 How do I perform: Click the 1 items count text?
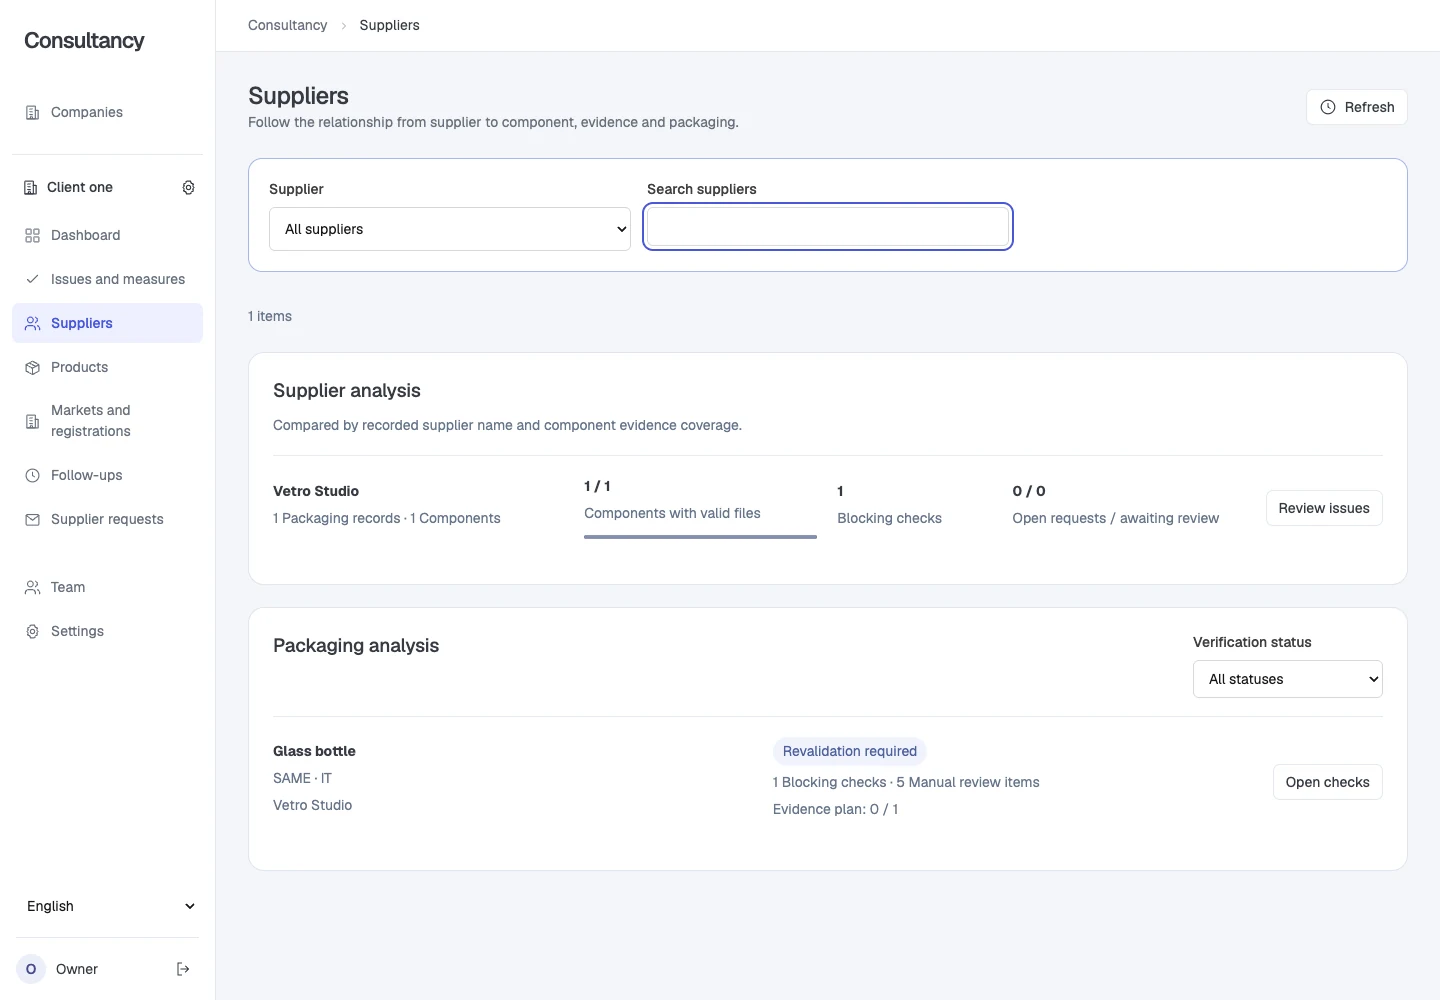click(x=270, y=316)
